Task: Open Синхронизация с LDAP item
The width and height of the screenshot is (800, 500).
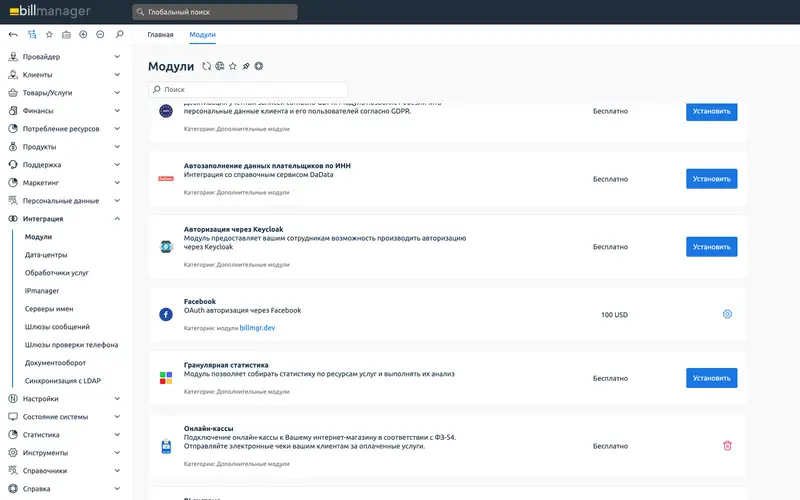Action: 63,381
